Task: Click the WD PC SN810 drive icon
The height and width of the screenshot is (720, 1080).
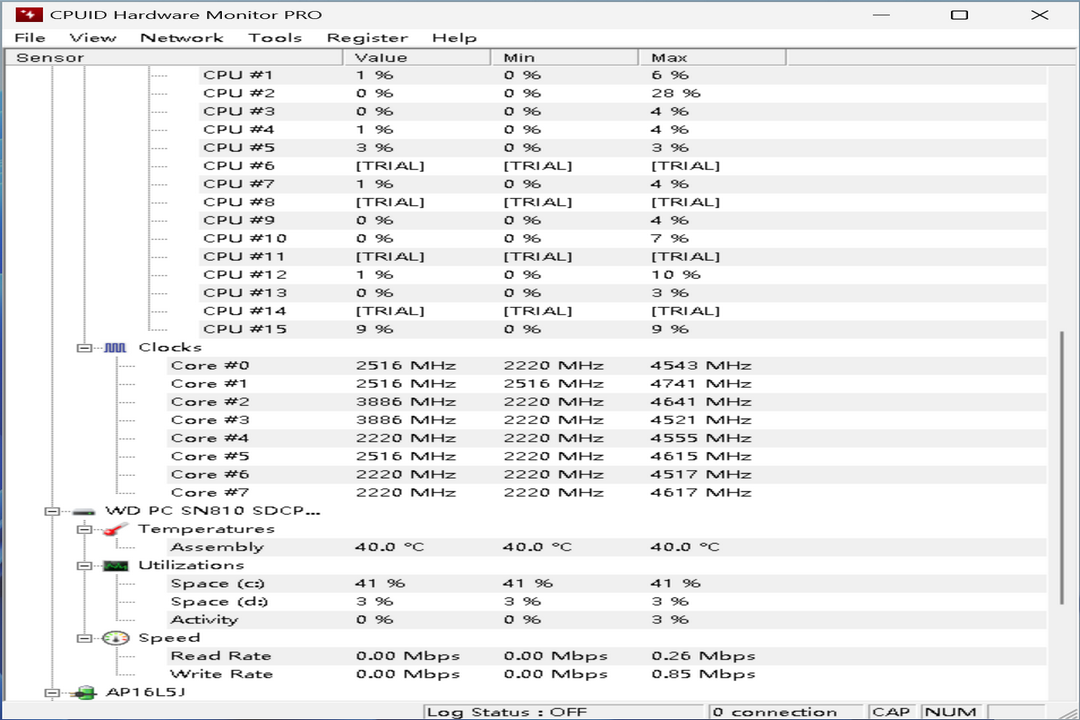Action: point(84,510)
